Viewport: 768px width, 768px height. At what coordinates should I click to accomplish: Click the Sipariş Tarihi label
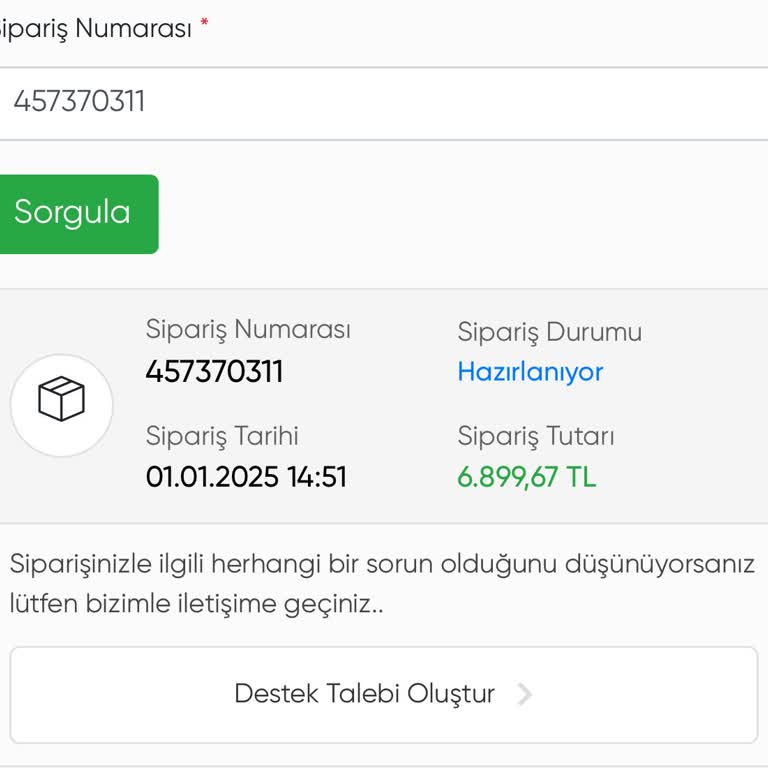click(x=222, y=435)
